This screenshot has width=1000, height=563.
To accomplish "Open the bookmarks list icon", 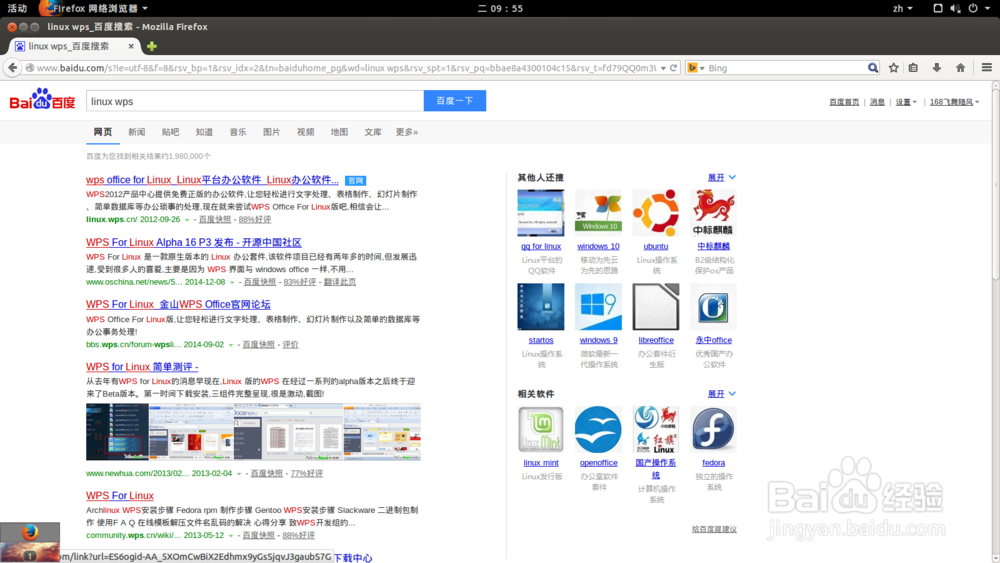I will pyautogui.click(x=913, y=68).
